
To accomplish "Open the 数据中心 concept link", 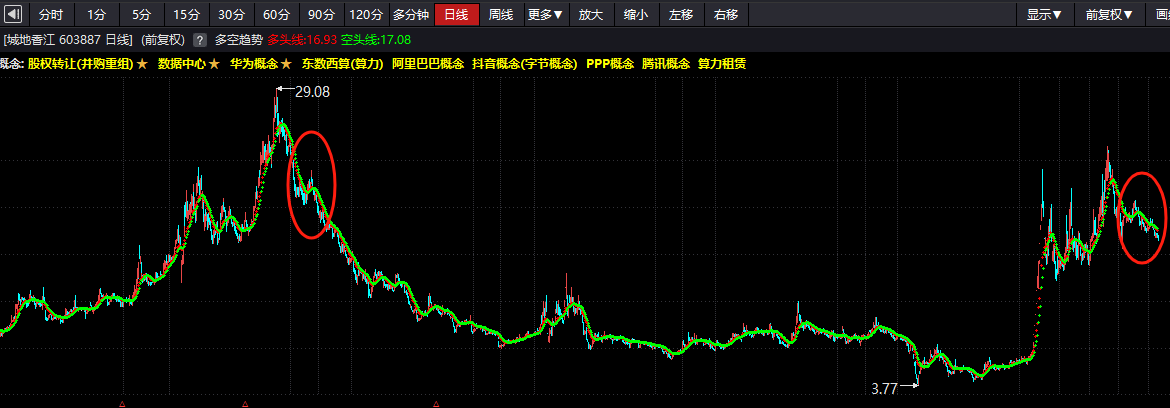I will (182, 64).
